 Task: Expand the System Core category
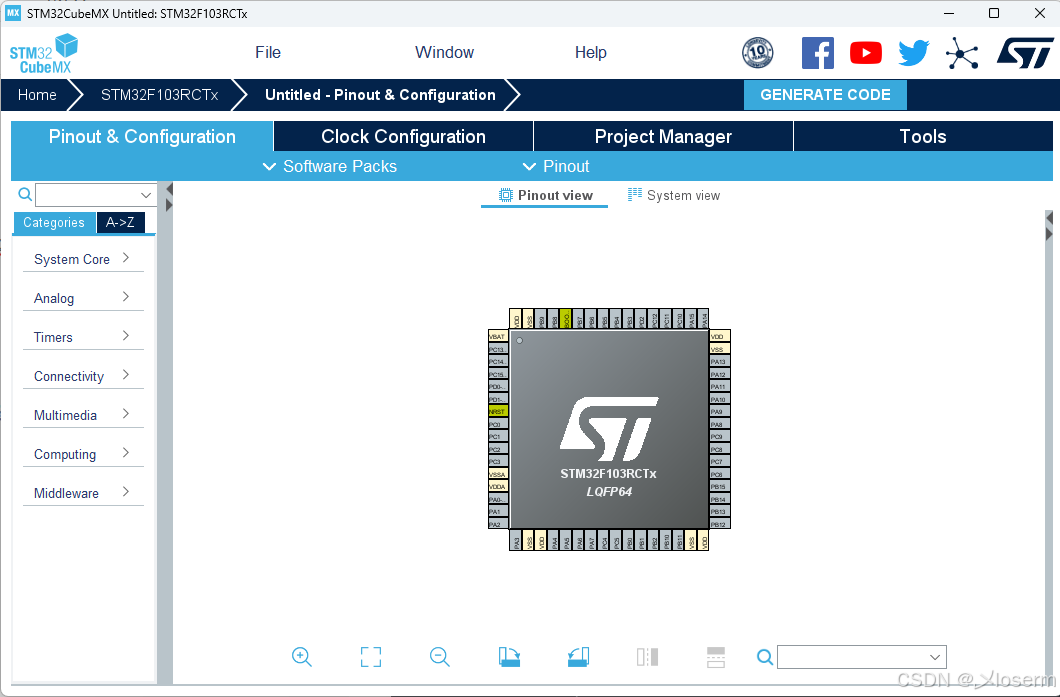click(x=83, y=259)
